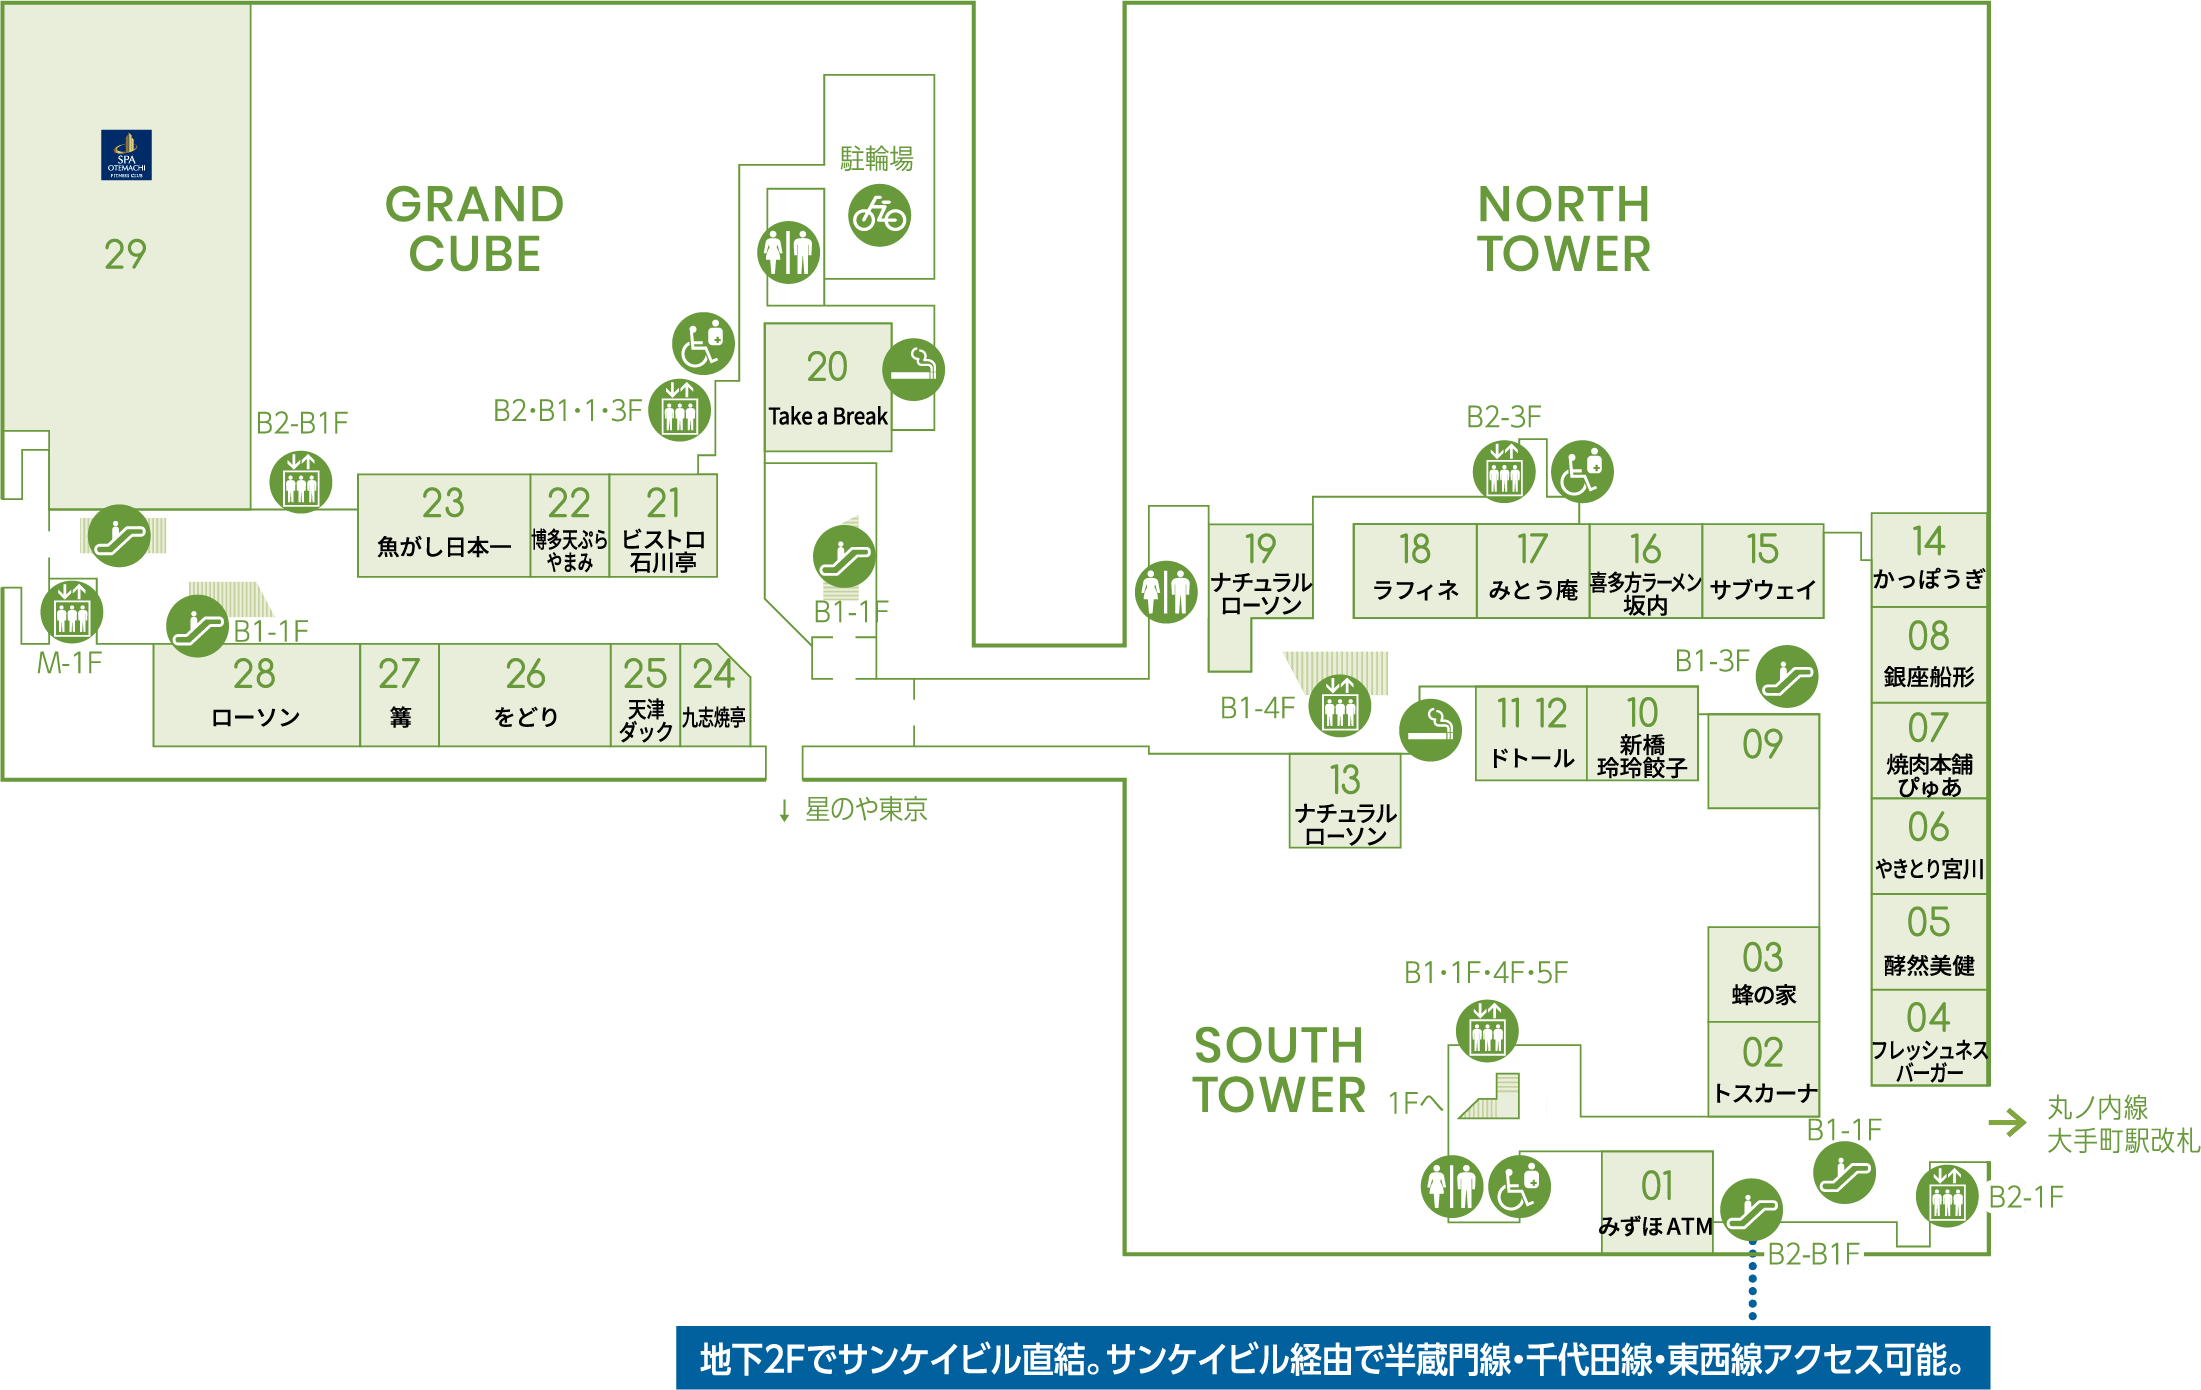Click the escalator icon below area 29

click(x=119, y=536)
